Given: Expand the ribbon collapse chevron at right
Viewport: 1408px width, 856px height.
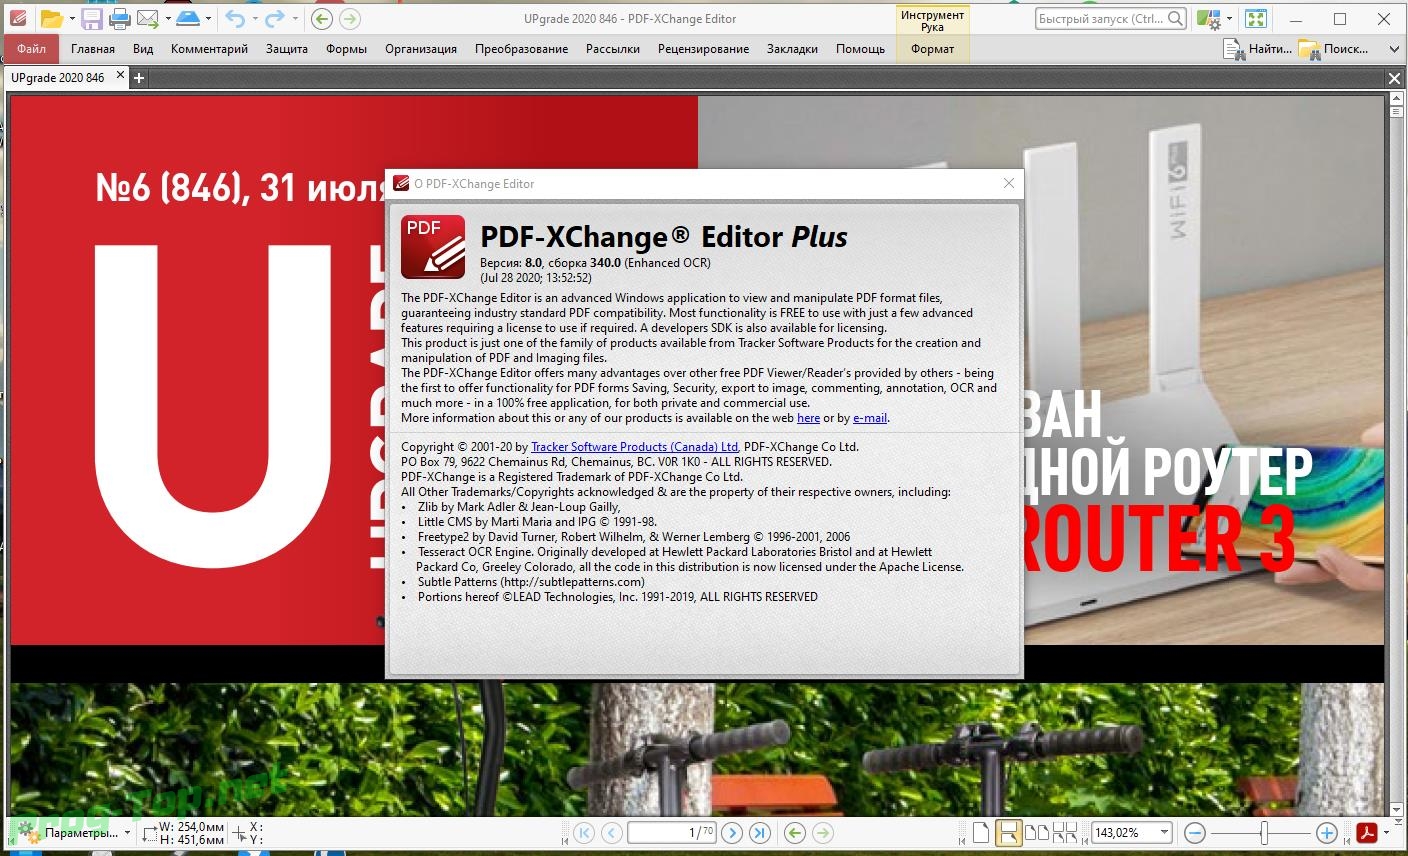Looking at the screenshot, I should pos(1394,48).
